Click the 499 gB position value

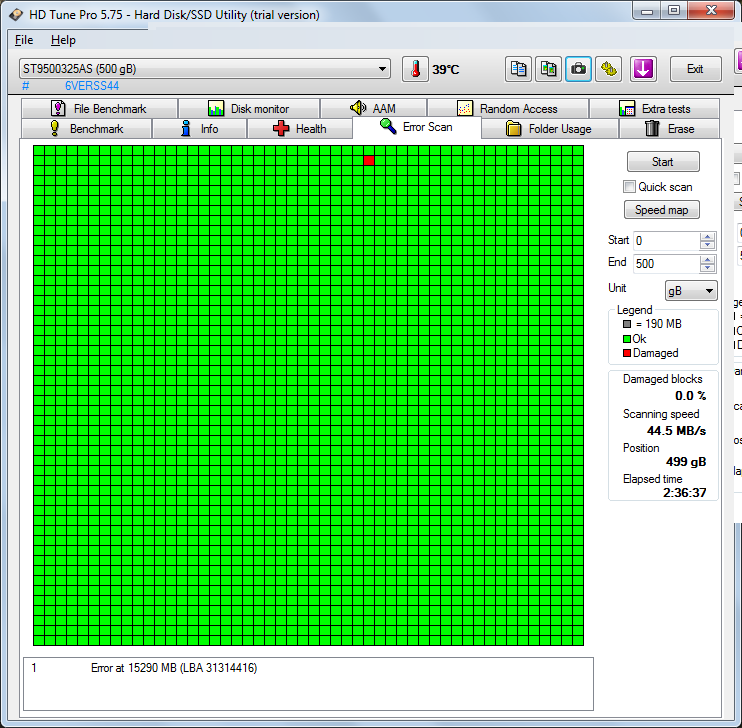pyautogui.click(x=686, y=462)
